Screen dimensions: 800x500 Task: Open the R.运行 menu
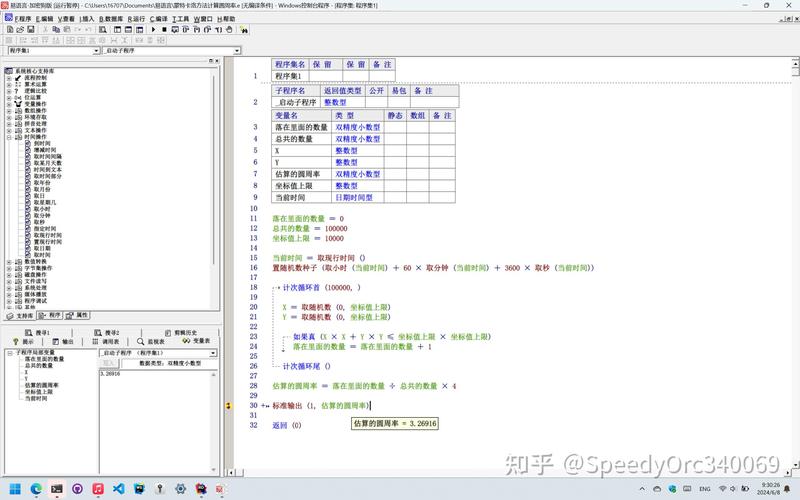pyautogui.click(x=136, y=19)
